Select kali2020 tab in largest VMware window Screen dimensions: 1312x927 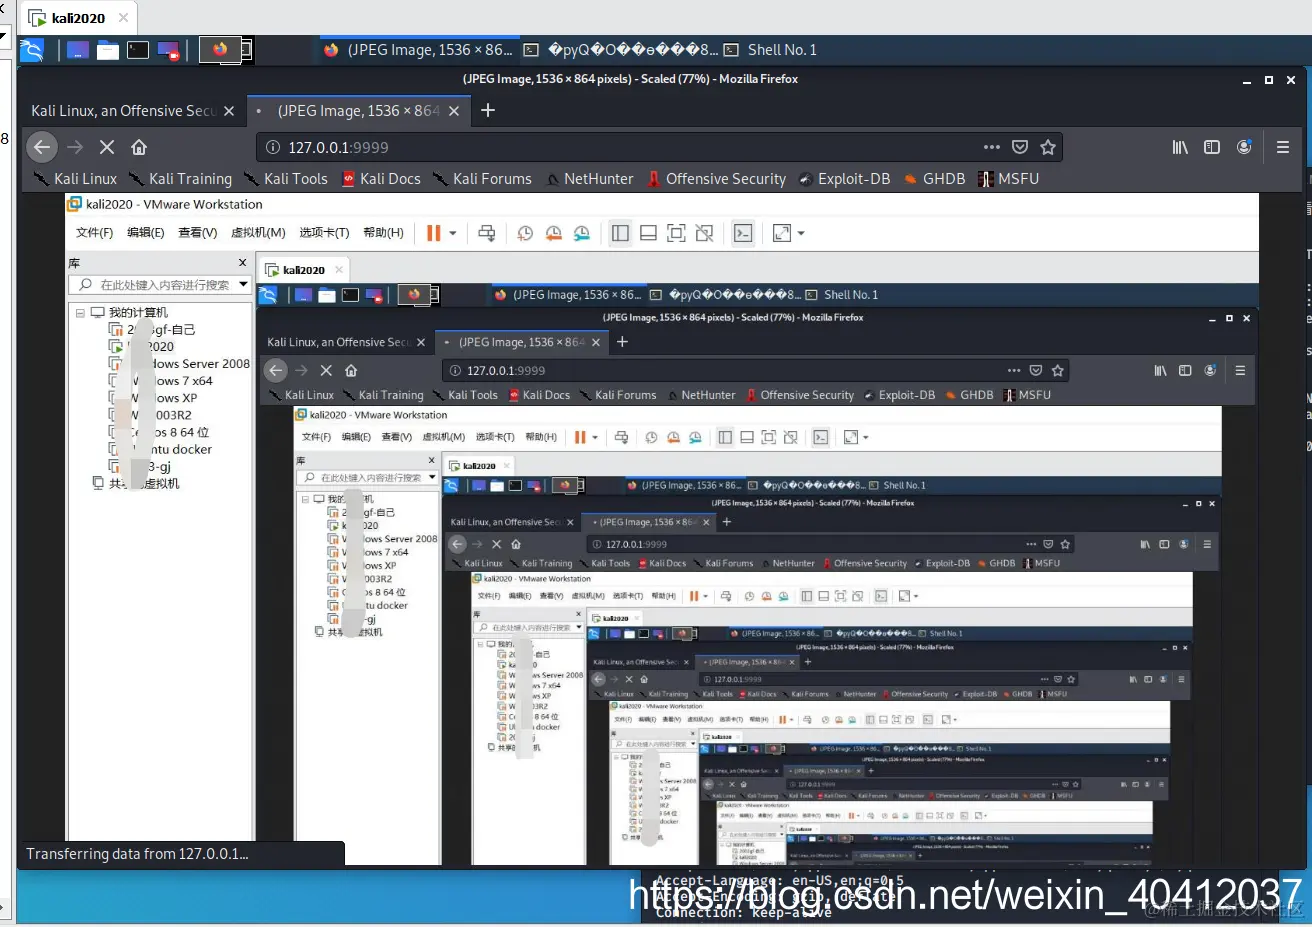point(304,270)
